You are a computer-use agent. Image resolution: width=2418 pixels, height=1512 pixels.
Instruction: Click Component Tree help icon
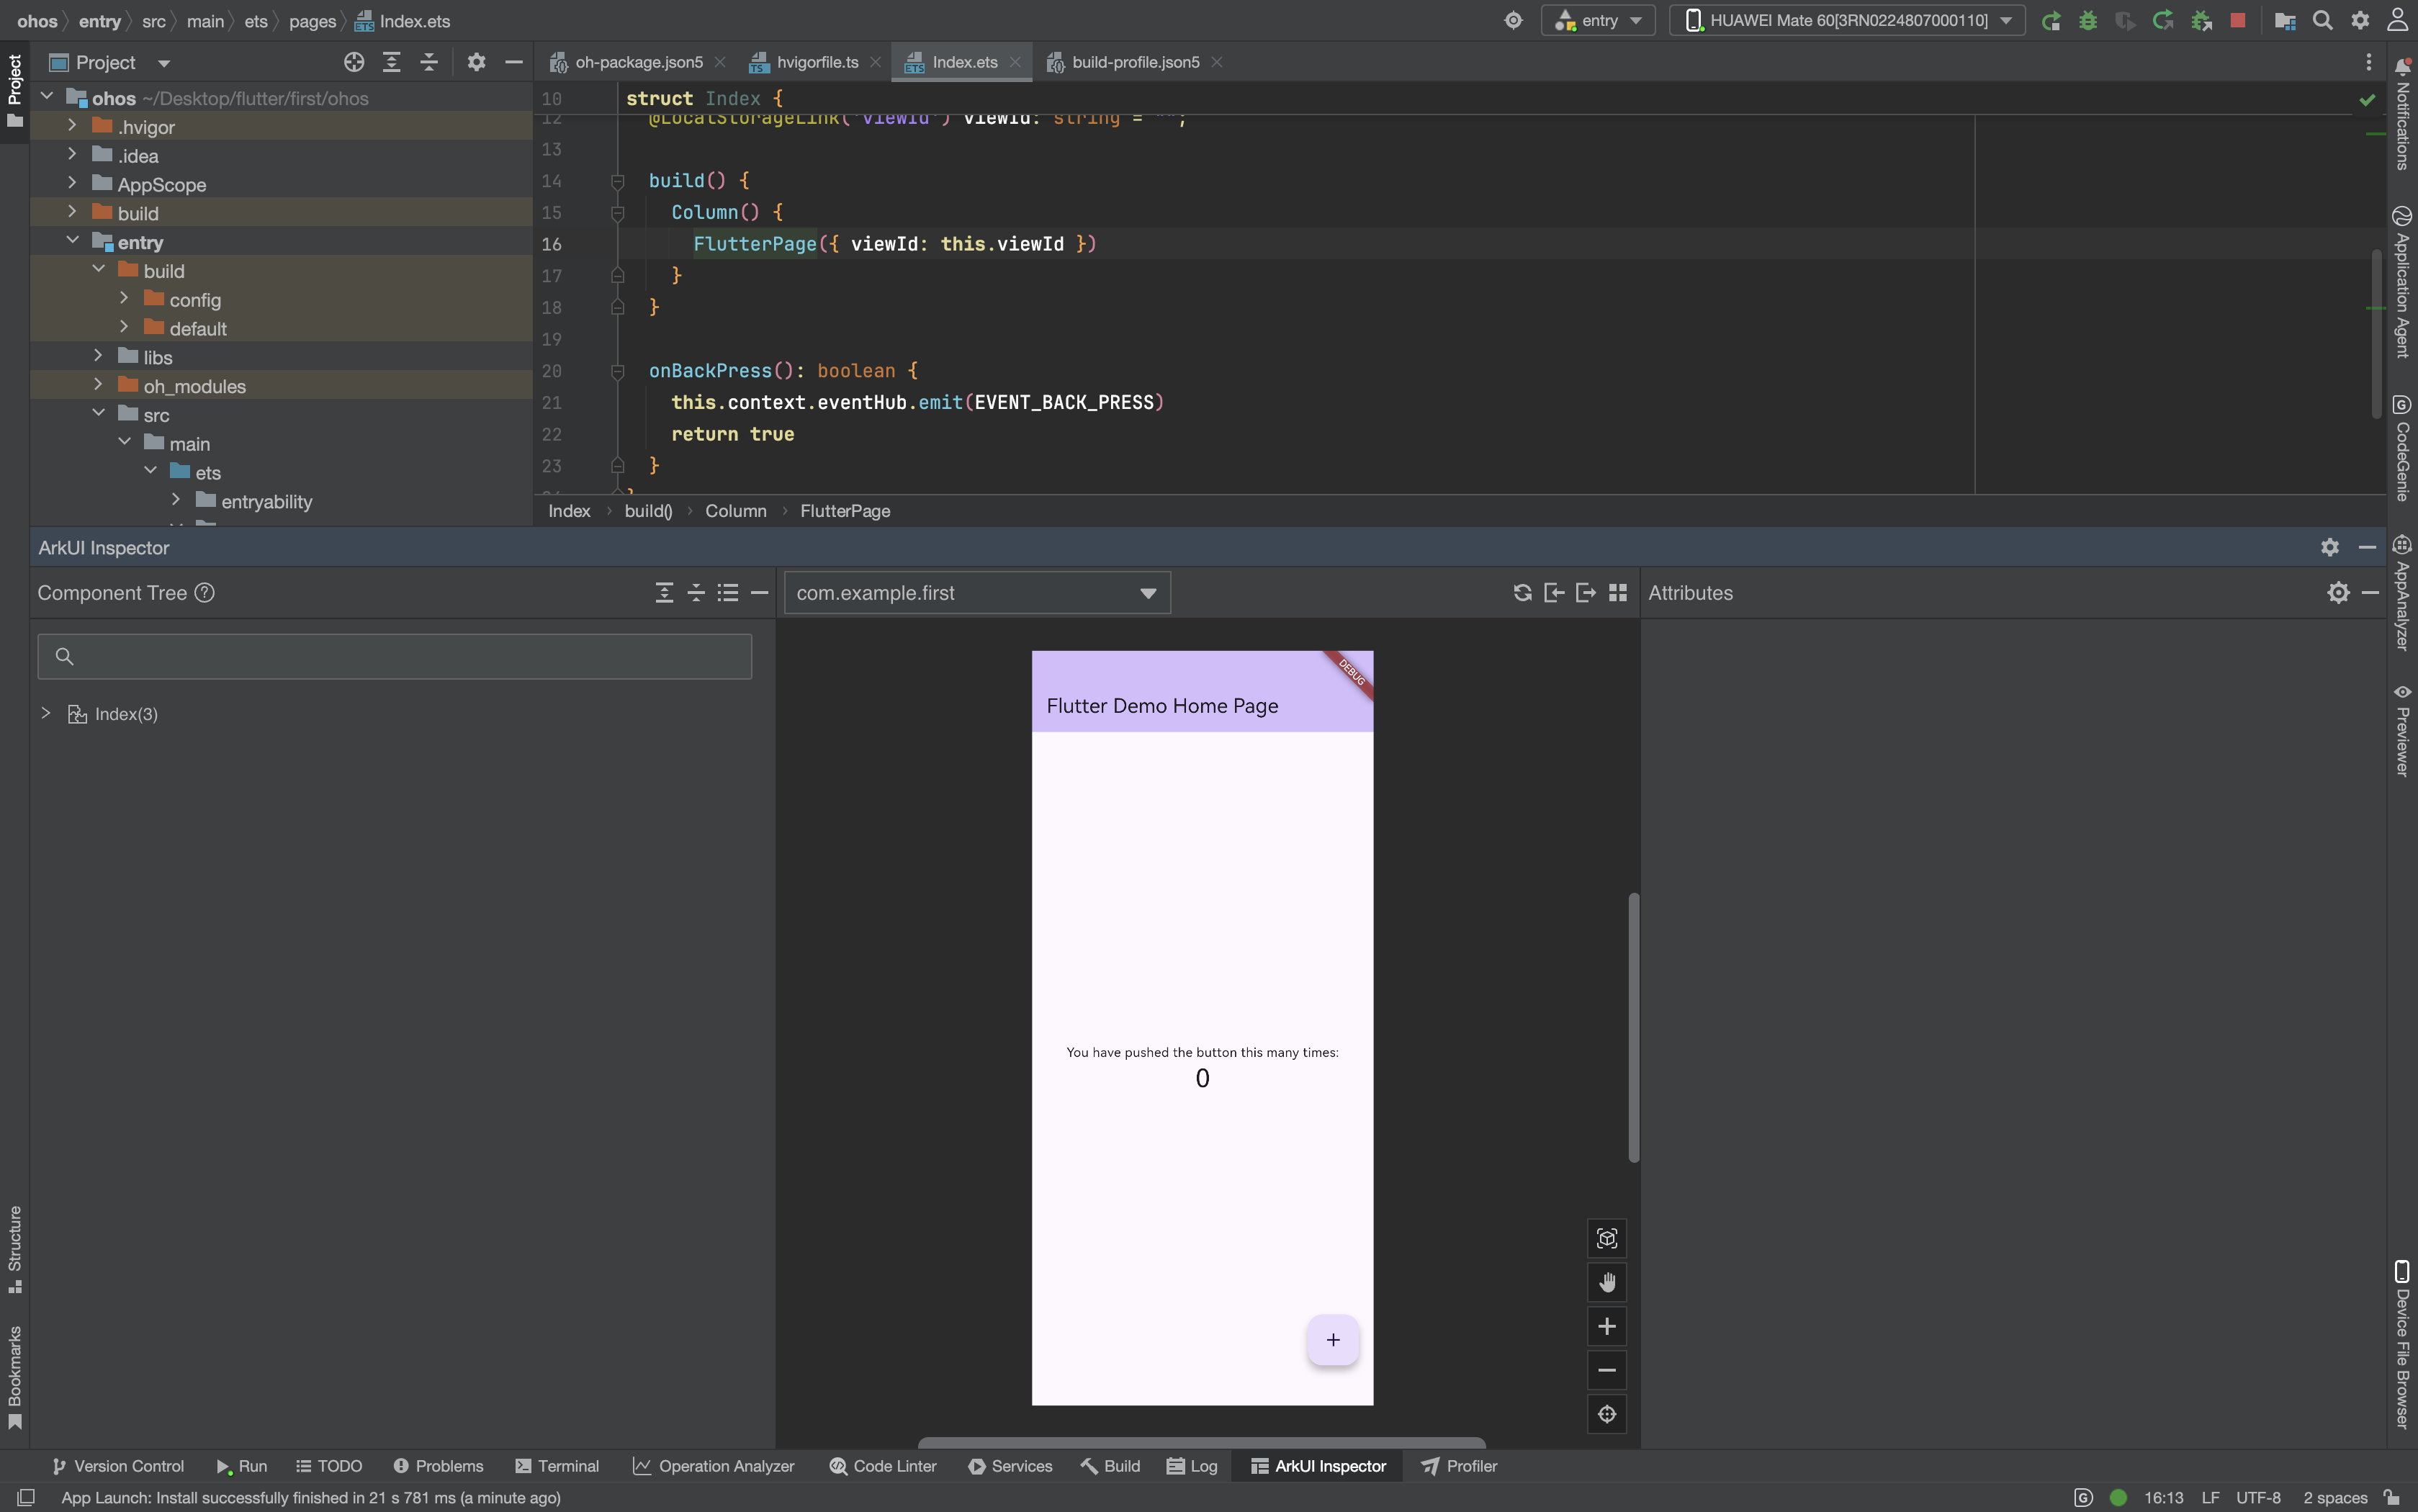205,593
